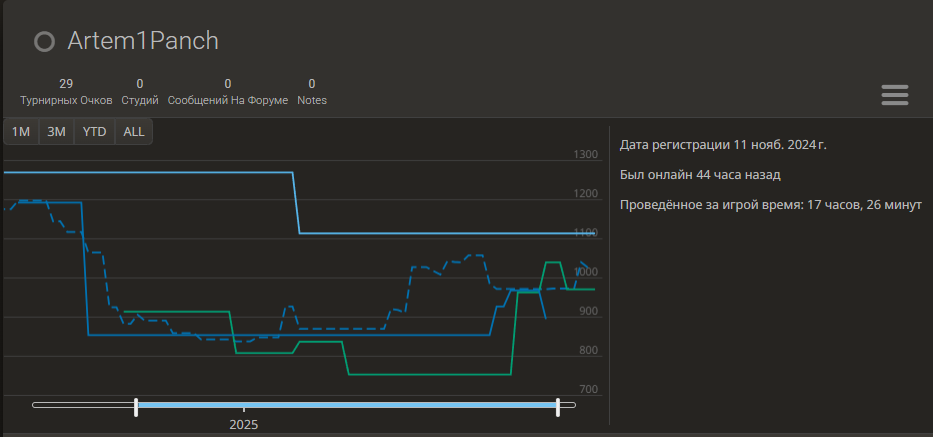The width and height of the screenshot is (933, 437).
Task: Click the offline status circle beside Artem1Panch
Action: pos(45,42)
